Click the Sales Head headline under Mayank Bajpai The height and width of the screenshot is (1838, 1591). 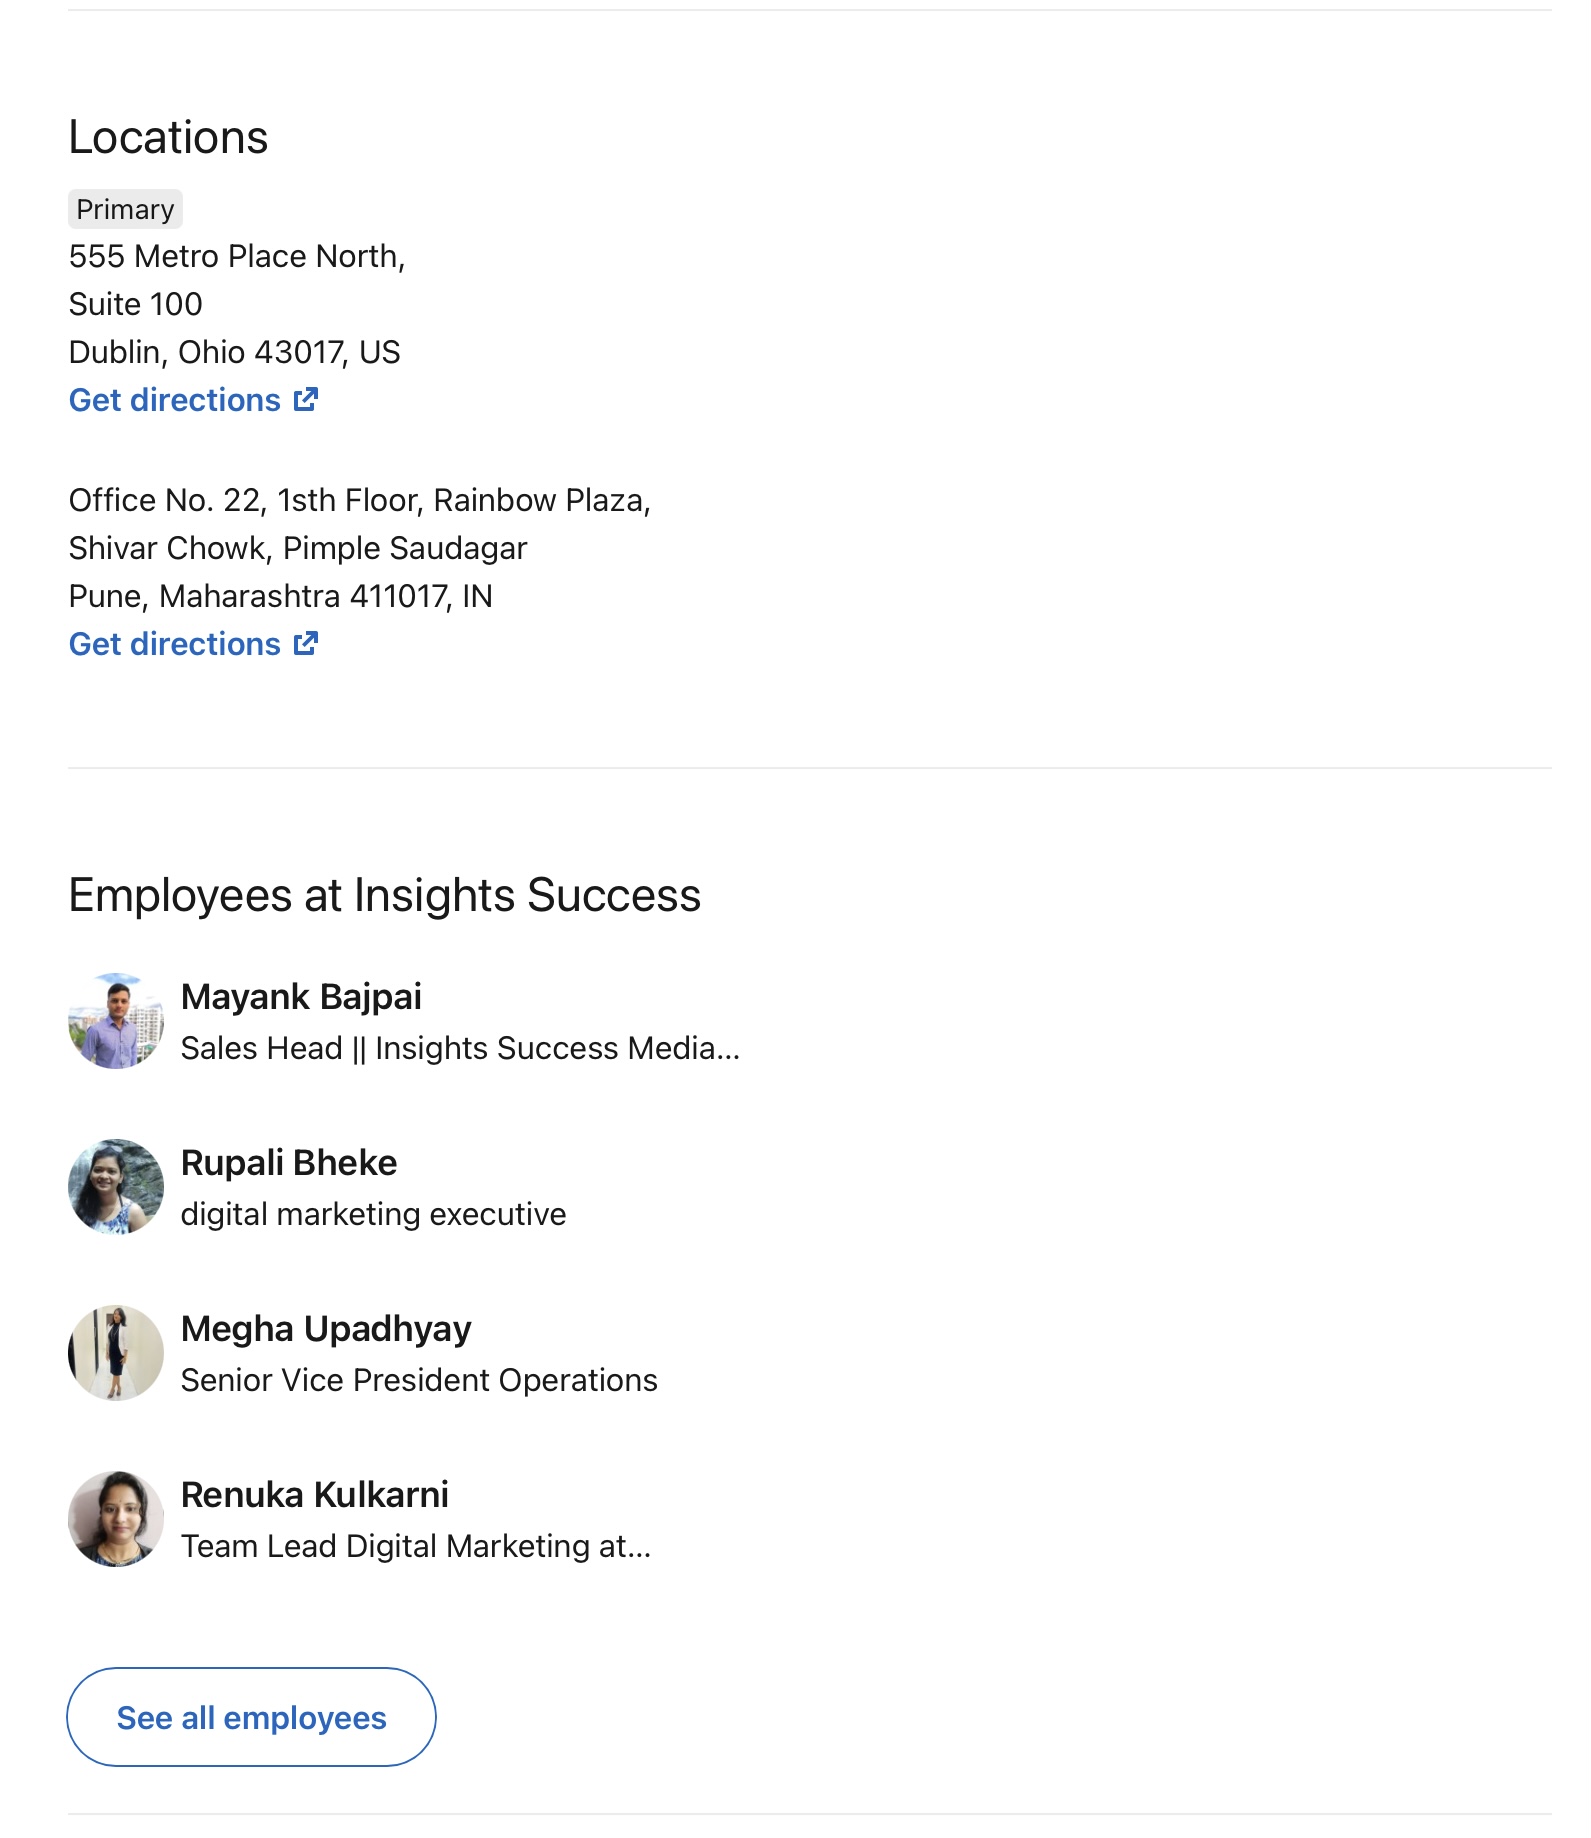[x=461, y=1048]
